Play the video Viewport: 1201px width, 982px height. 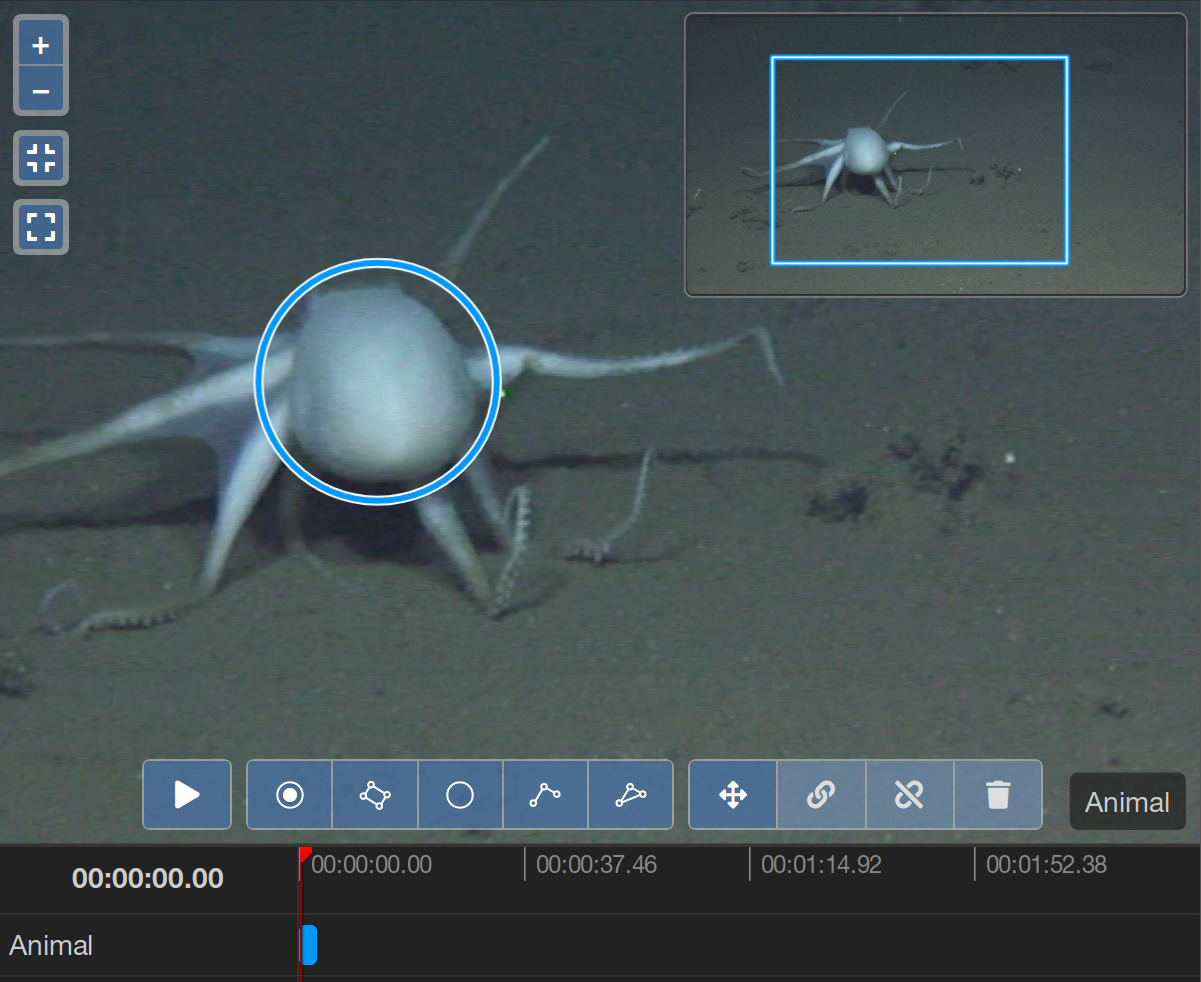pos(187,795)
